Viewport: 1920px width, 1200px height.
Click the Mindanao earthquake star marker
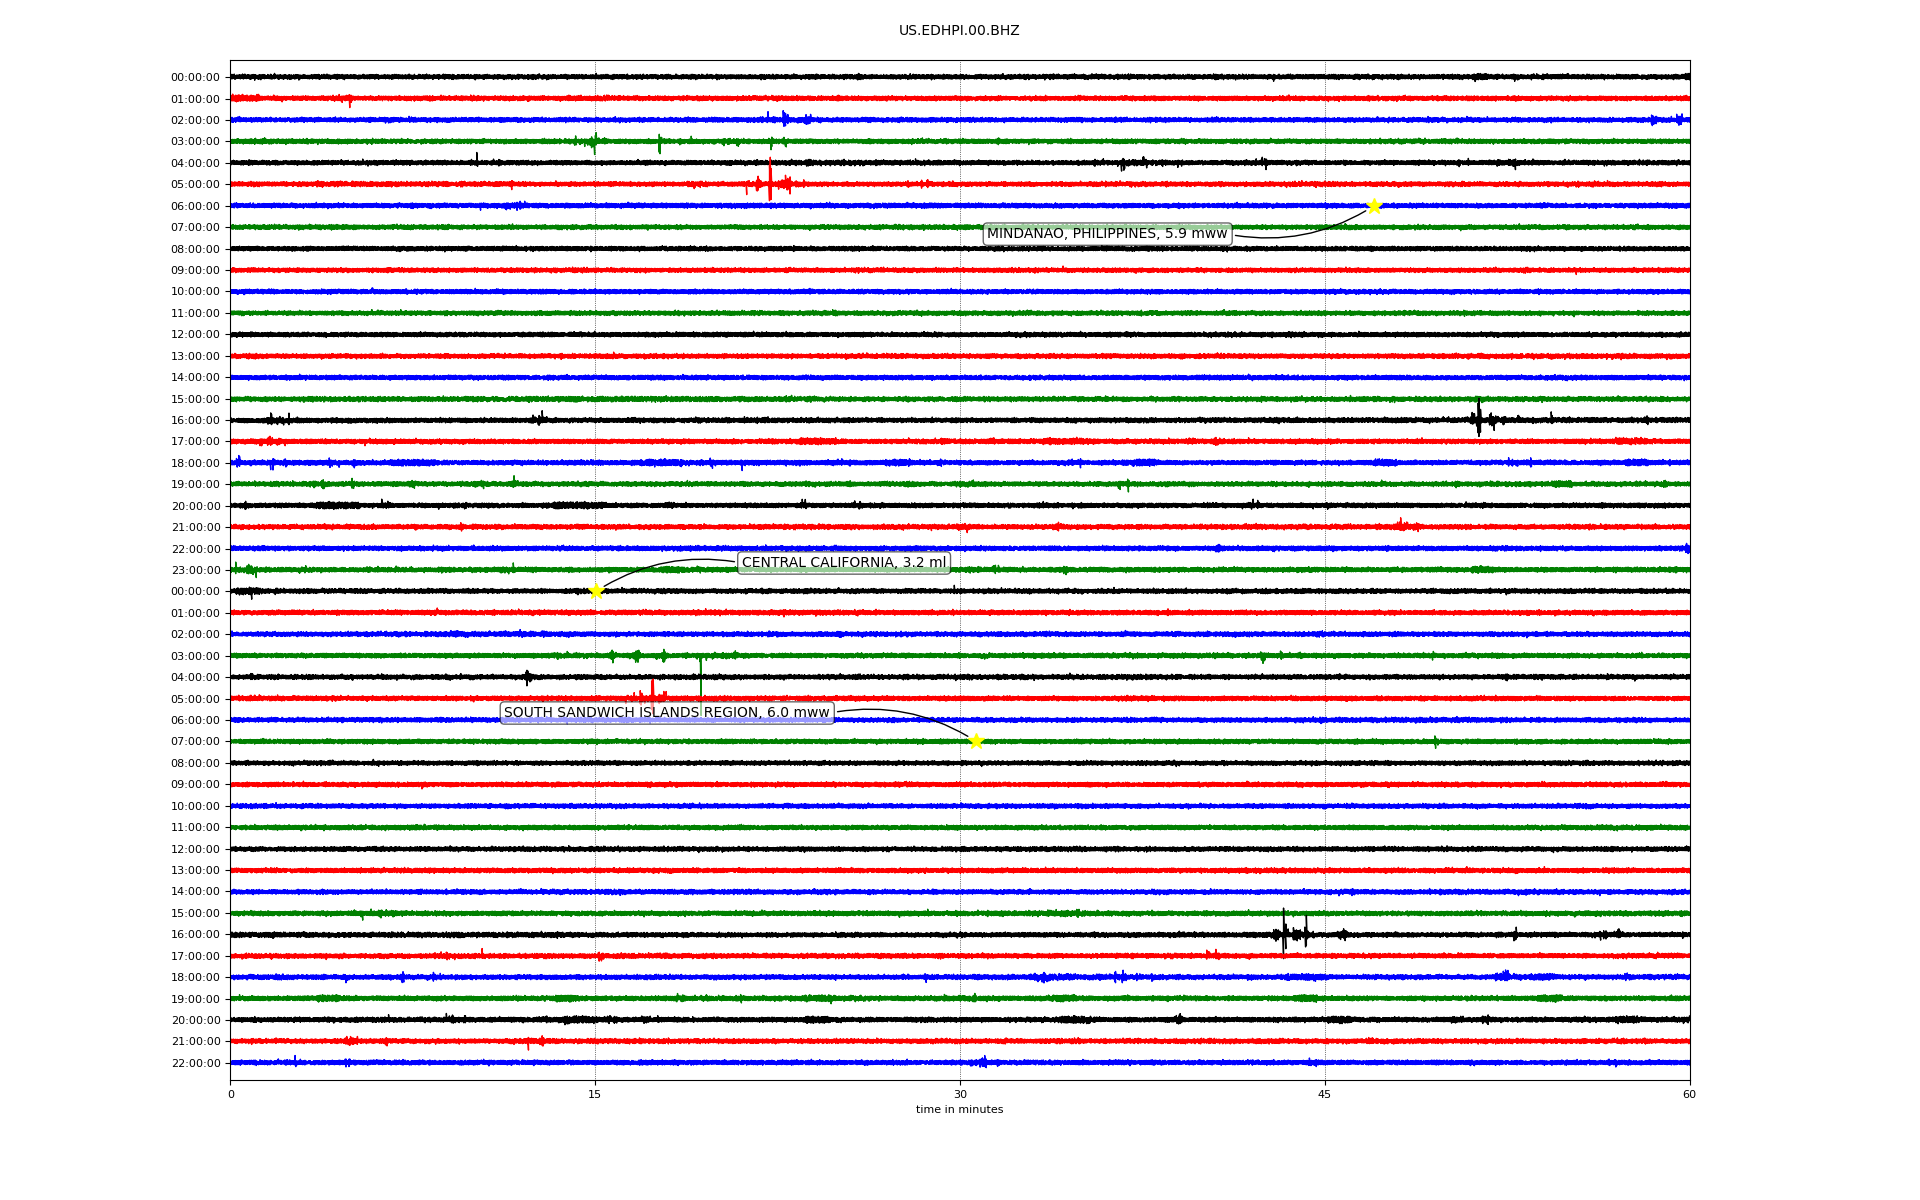(1374, 206)
